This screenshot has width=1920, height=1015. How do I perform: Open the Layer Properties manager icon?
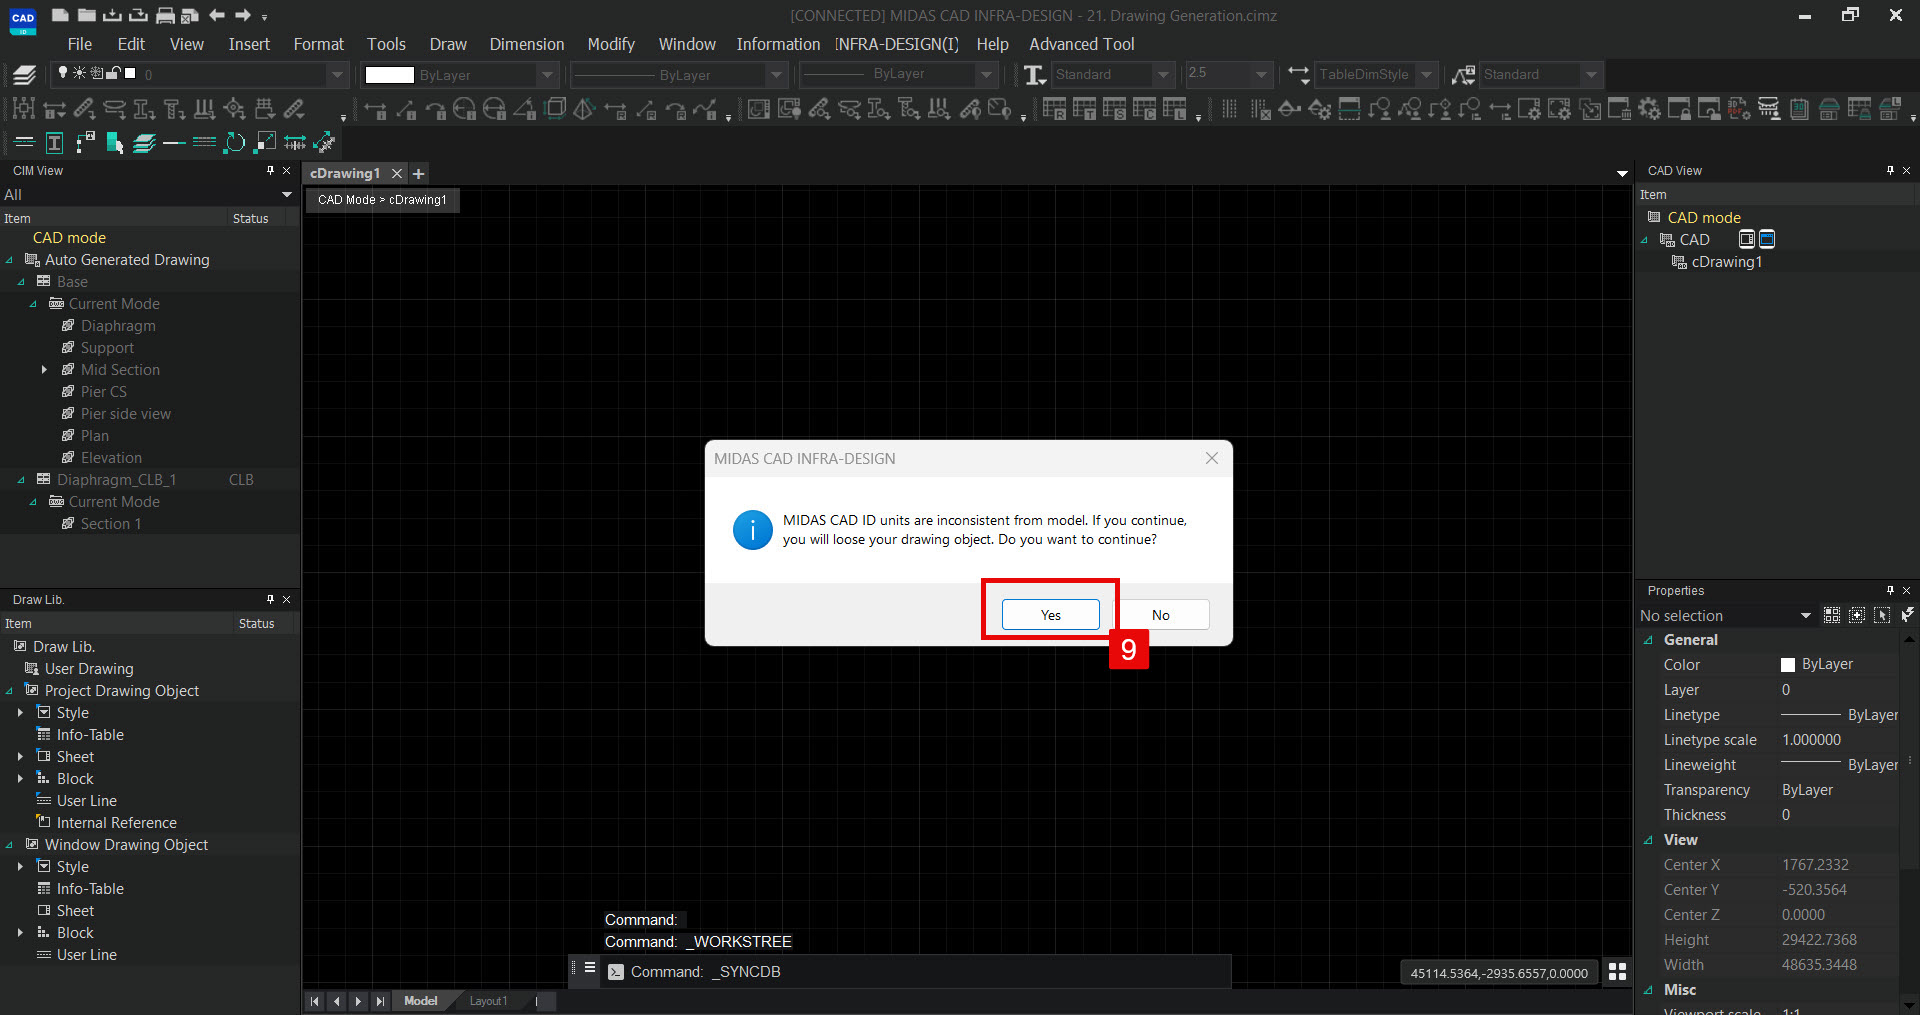(24, 75)
